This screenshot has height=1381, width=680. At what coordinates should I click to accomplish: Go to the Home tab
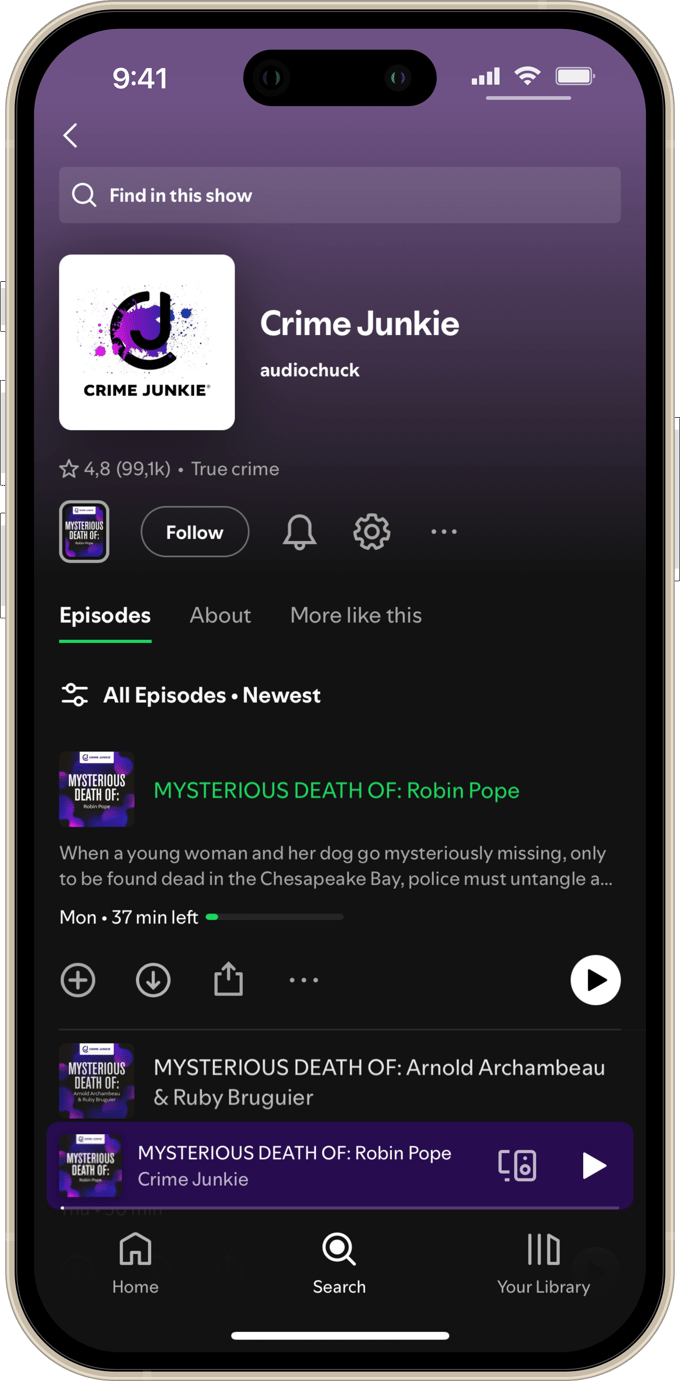coord(135,1264)
